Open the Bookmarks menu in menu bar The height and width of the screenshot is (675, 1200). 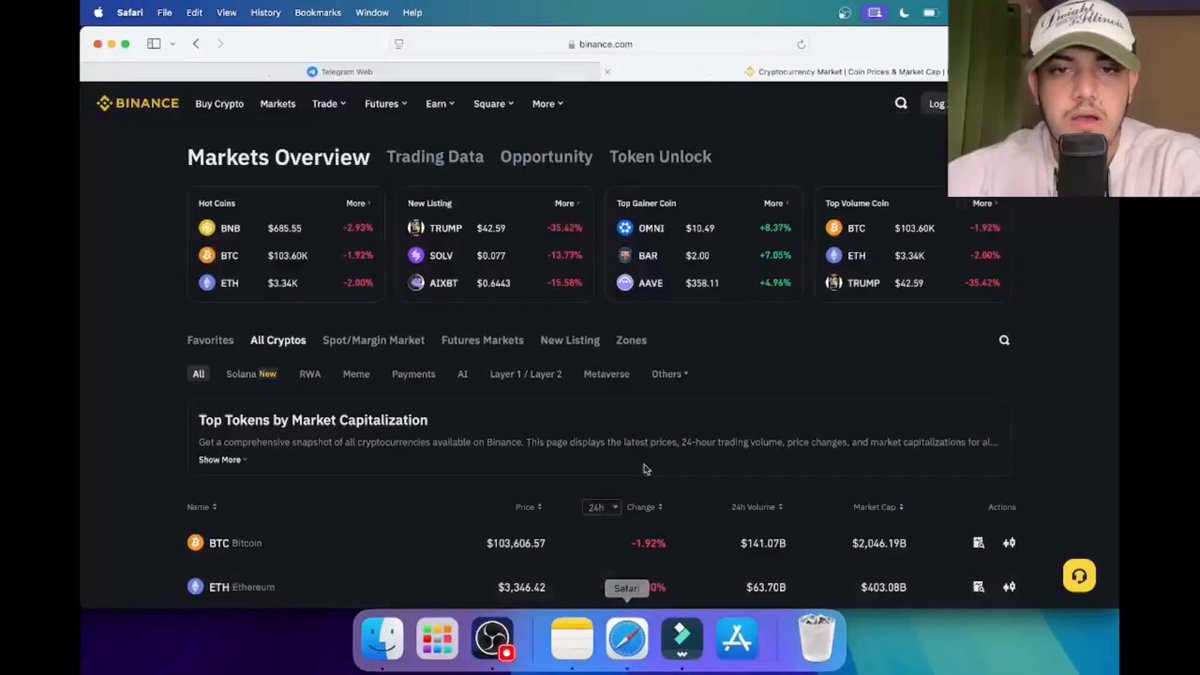tap(318, 13)
